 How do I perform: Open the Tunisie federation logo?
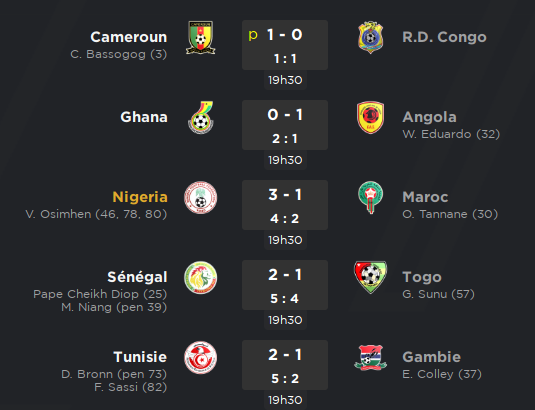click(x=201, y=357)
